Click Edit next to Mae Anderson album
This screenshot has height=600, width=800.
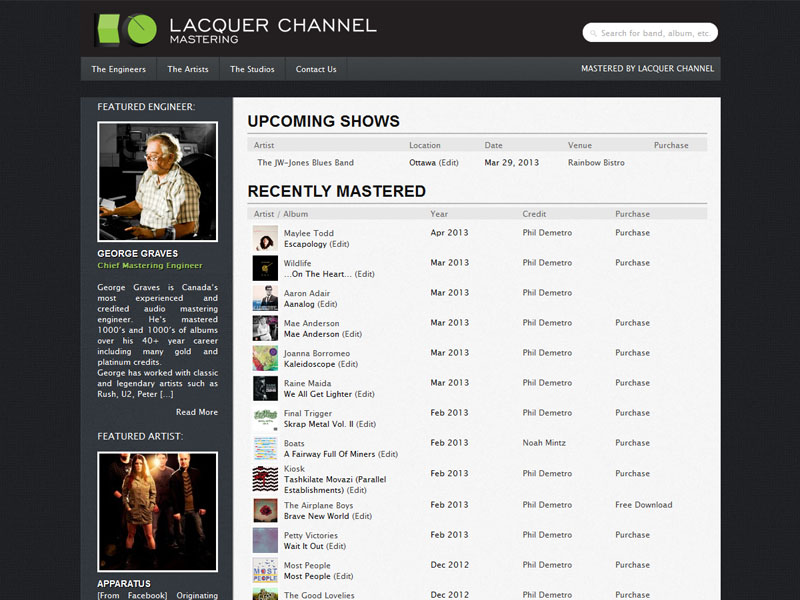click(352, 334)
